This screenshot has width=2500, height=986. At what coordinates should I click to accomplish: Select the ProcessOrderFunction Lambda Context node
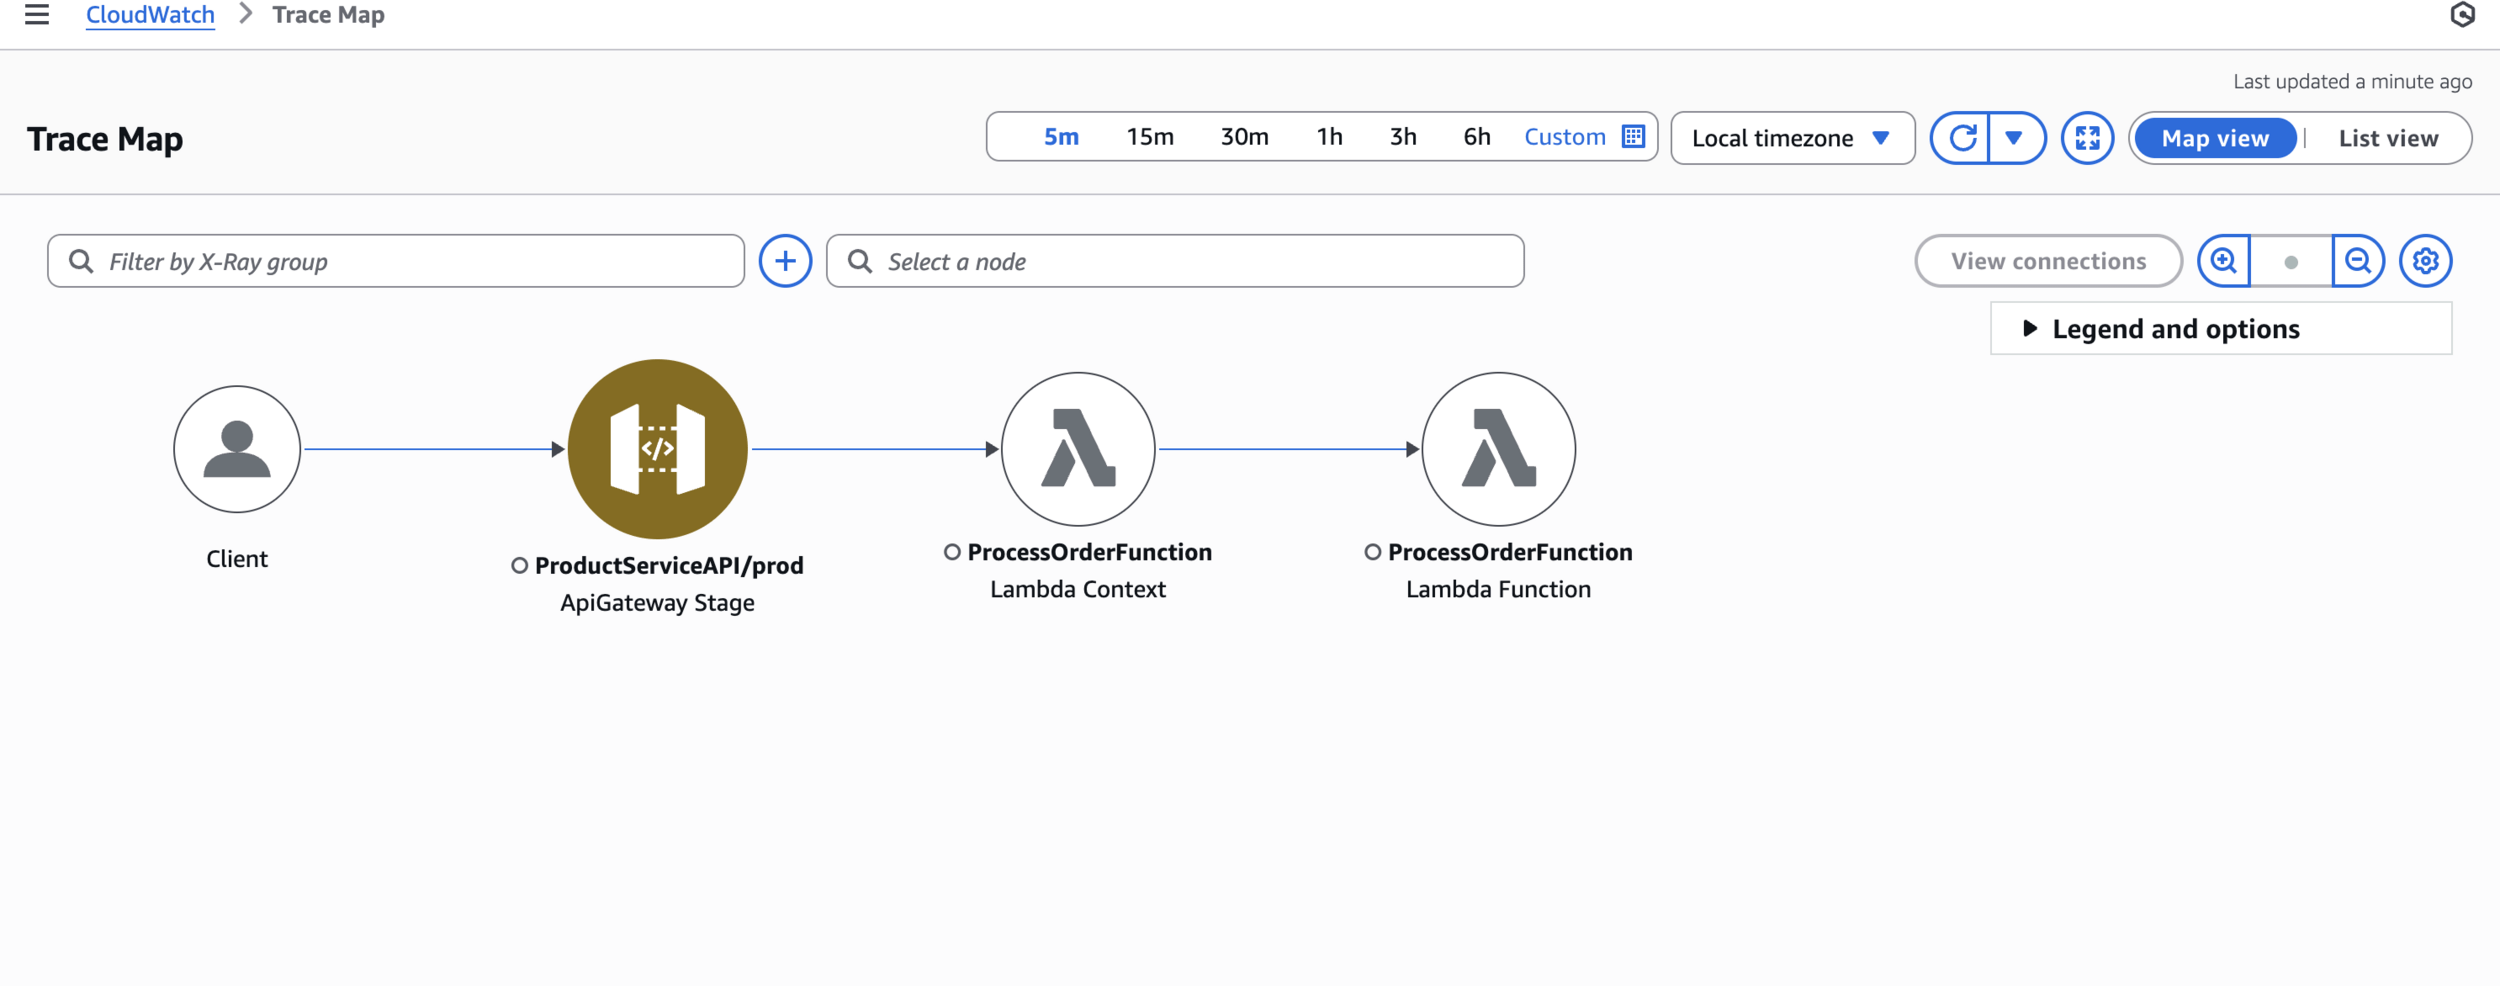coord(1078,449)
